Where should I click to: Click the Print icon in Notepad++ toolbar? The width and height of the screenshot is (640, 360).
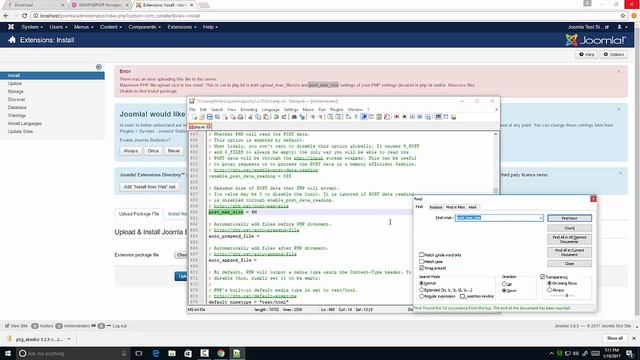pyautogui.click(x=240, y=117)
